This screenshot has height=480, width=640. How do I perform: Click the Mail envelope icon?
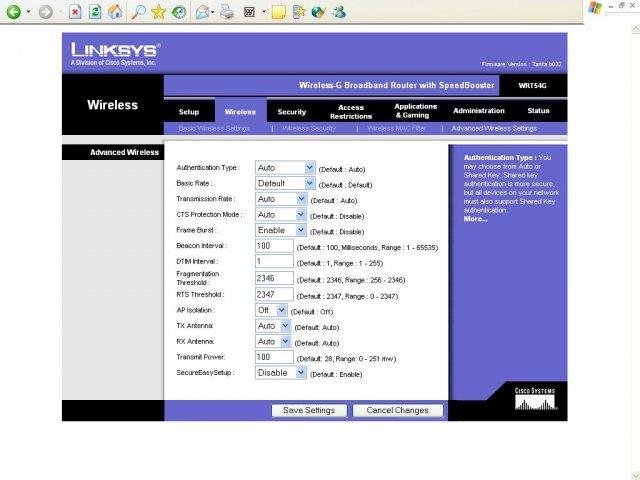coord(202,12)
